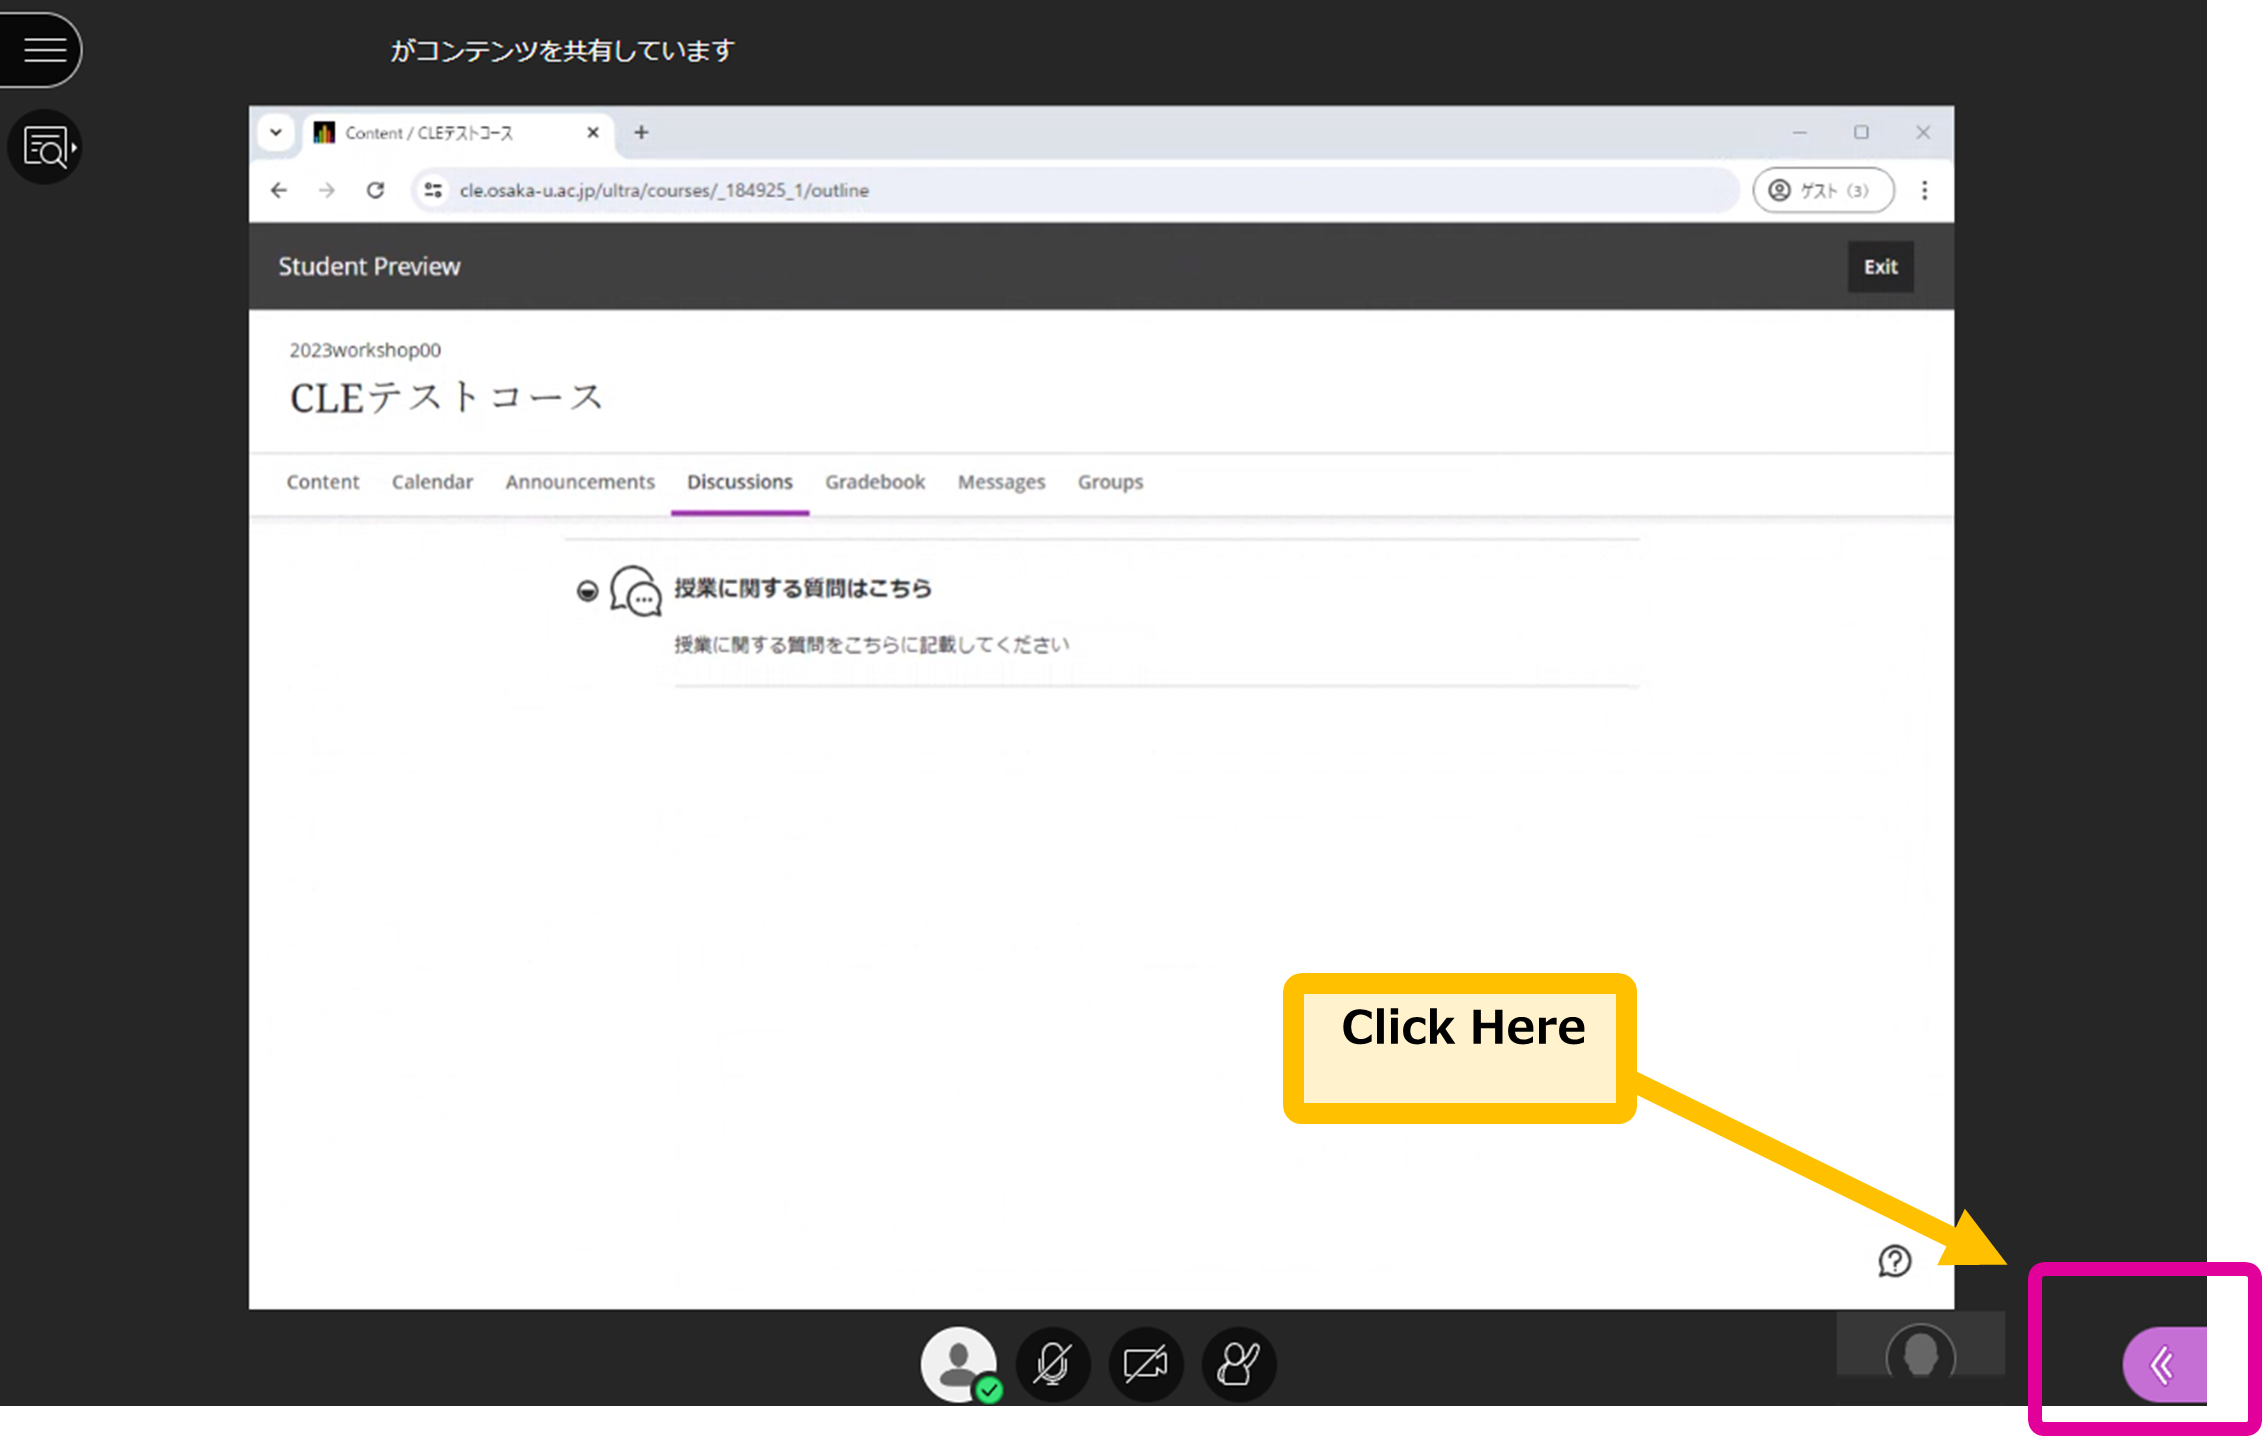Click the URL address bar
This screenshot has width=2262, height=1436.
click(1075, 190)
